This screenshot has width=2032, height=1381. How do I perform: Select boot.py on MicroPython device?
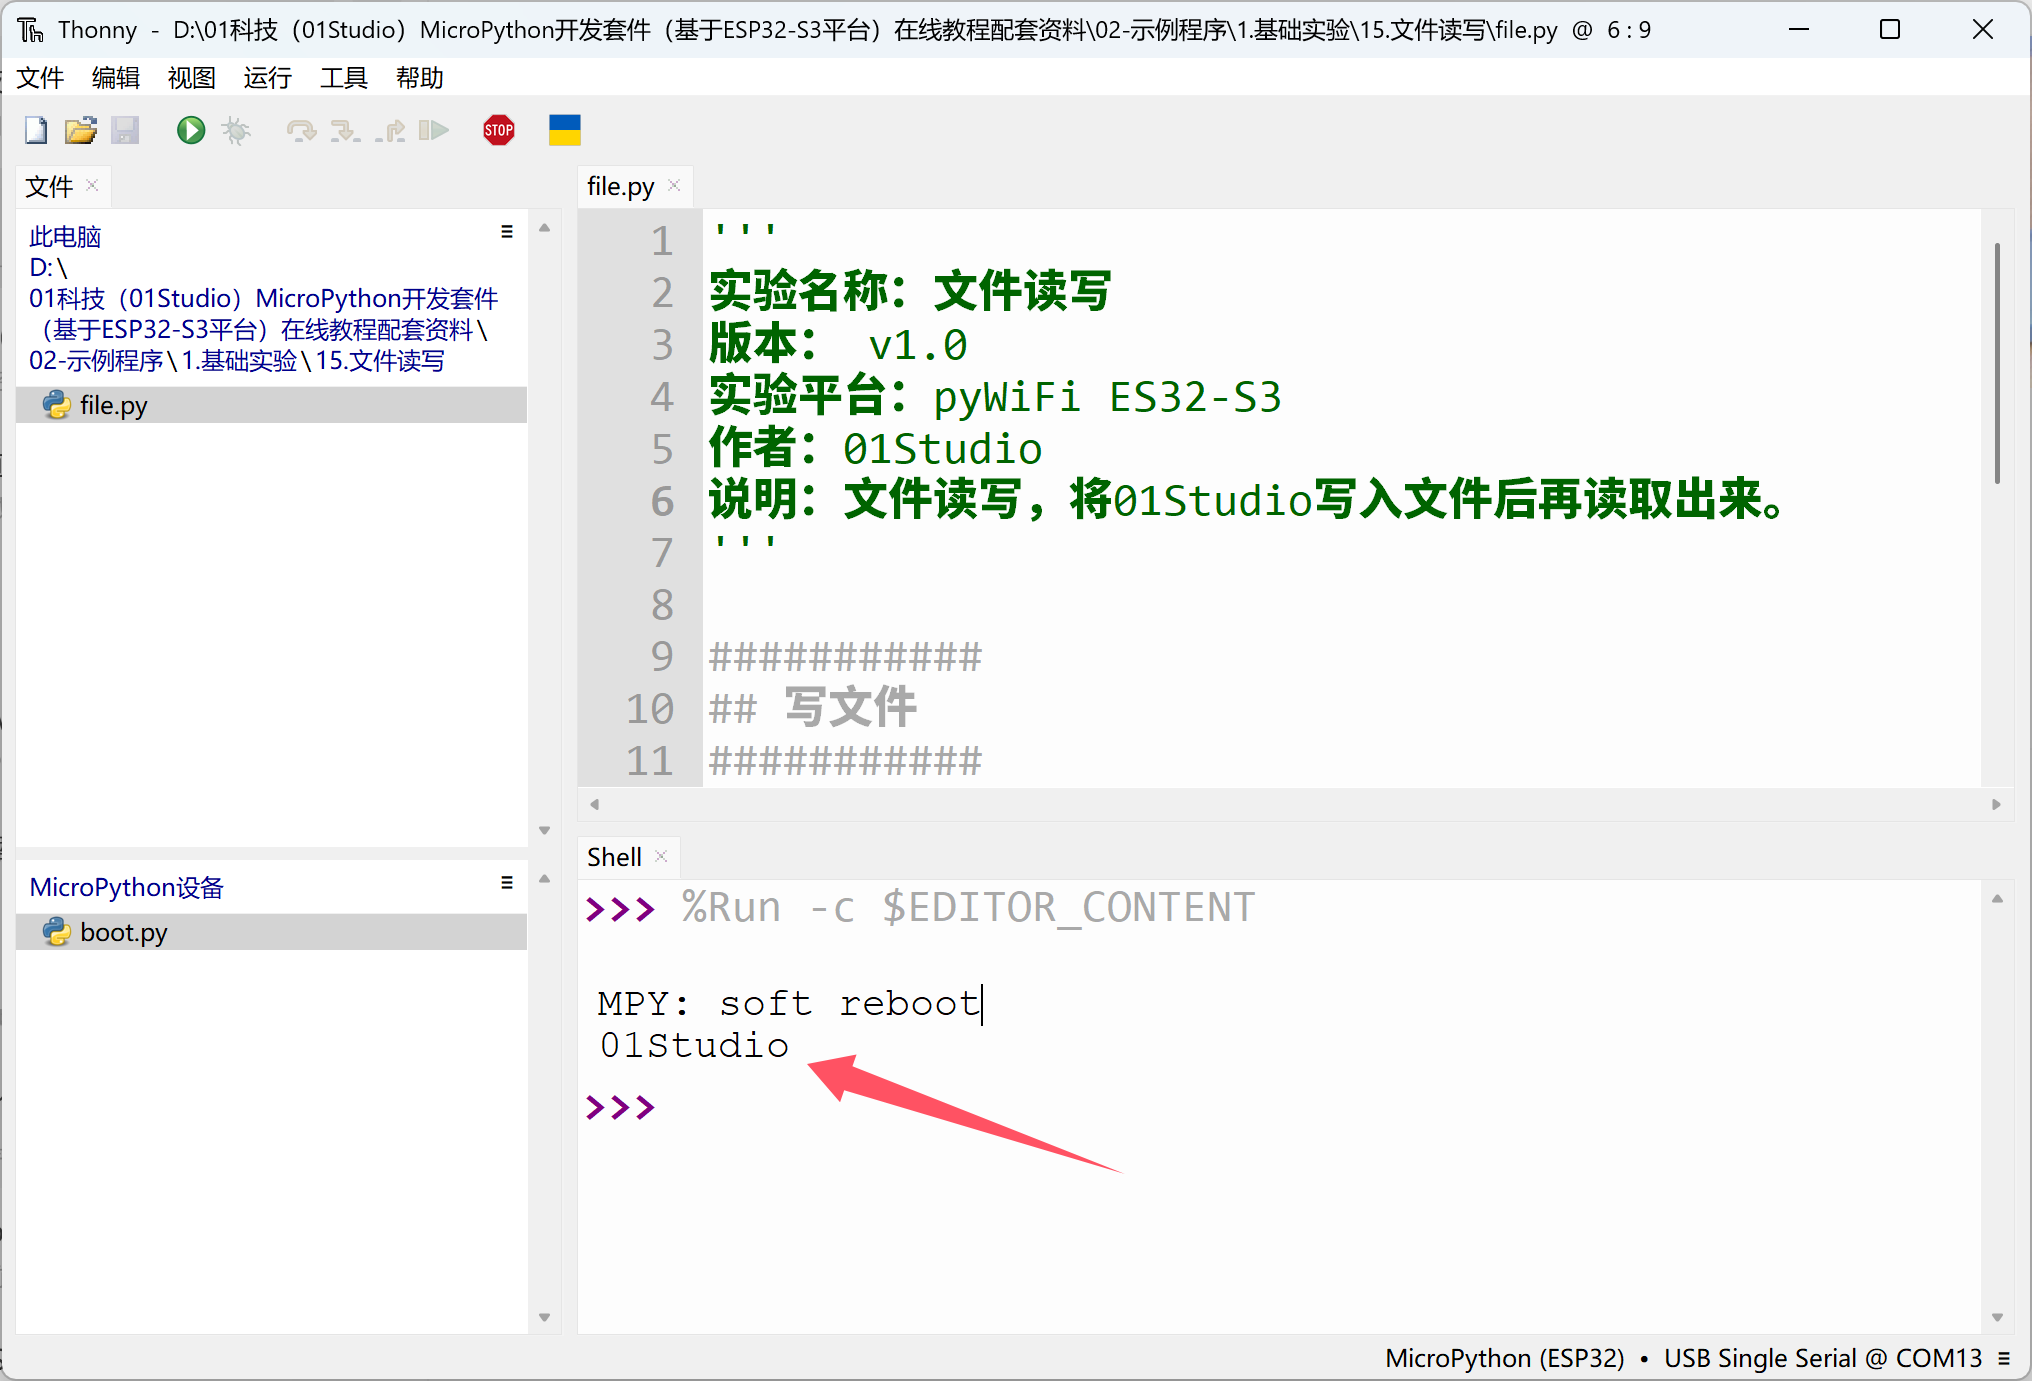tap(123, 932)
